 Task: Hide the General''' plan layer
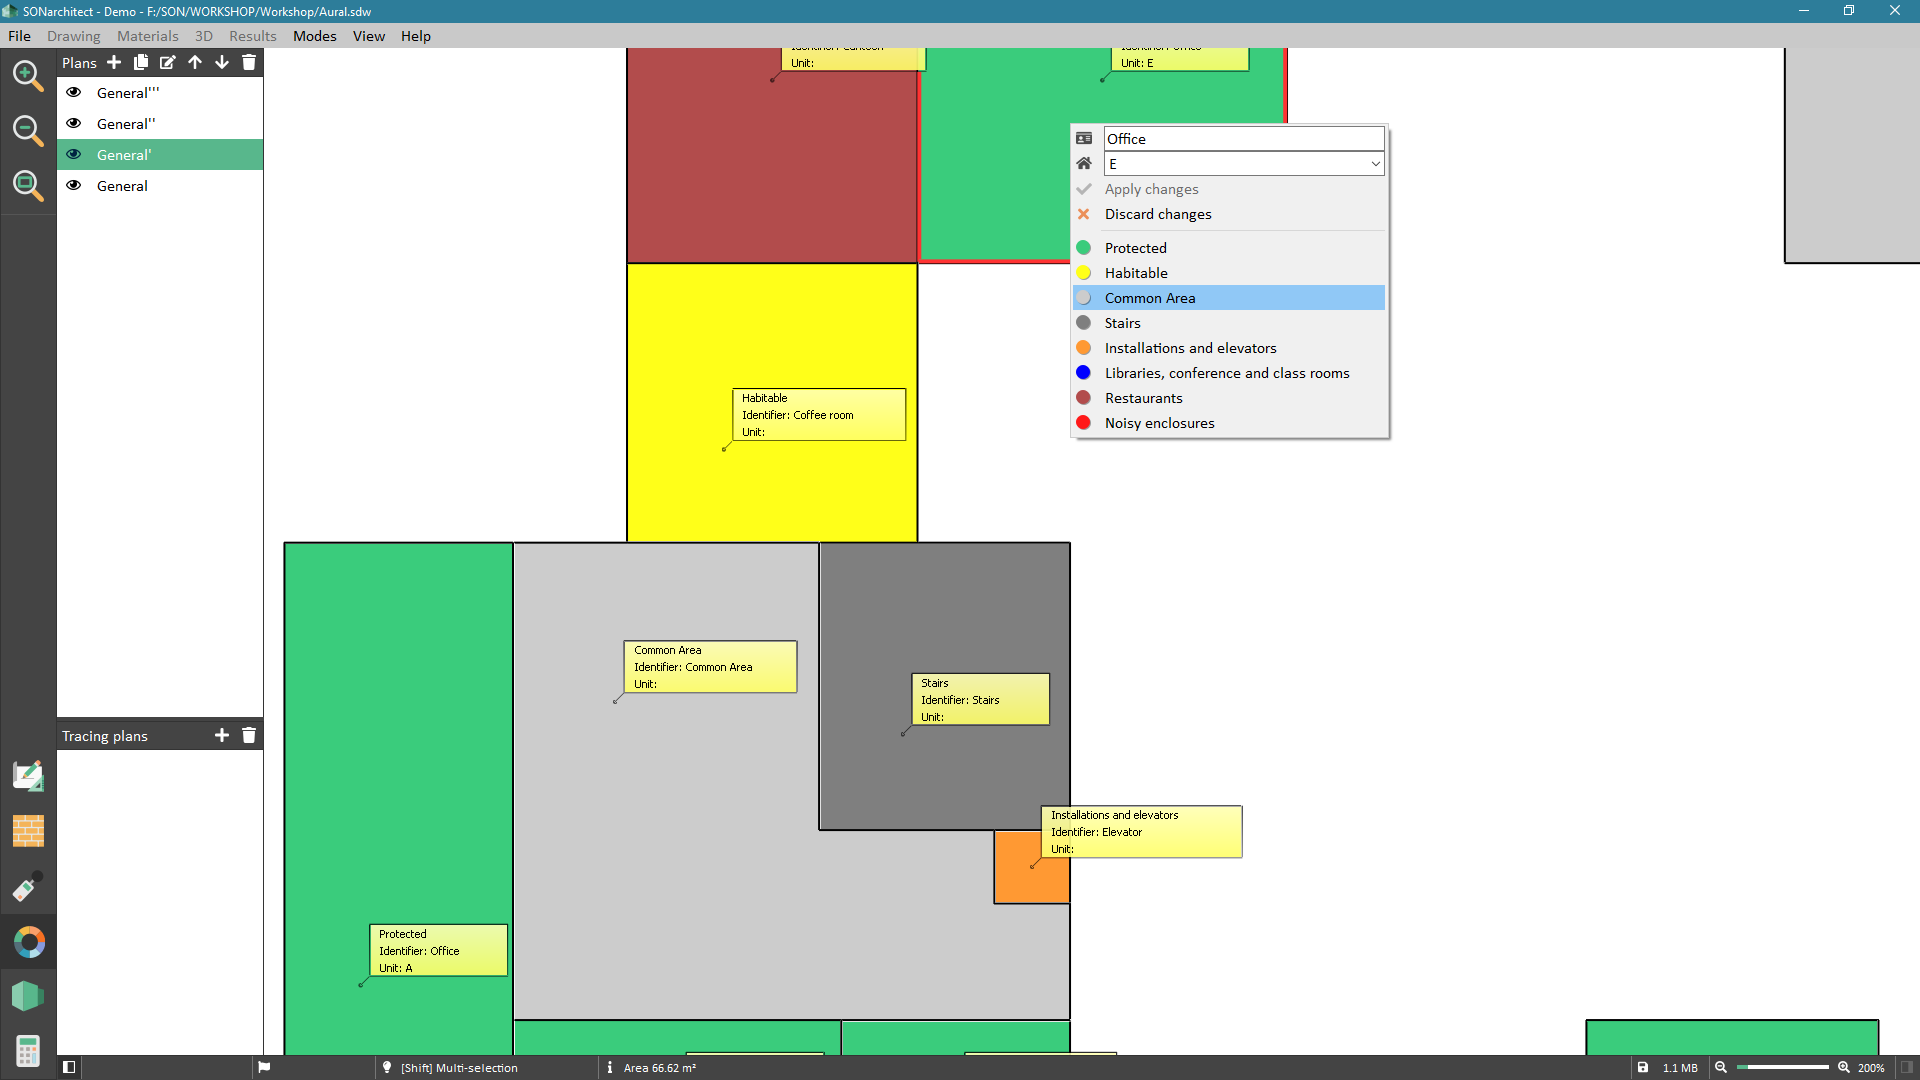74,92
